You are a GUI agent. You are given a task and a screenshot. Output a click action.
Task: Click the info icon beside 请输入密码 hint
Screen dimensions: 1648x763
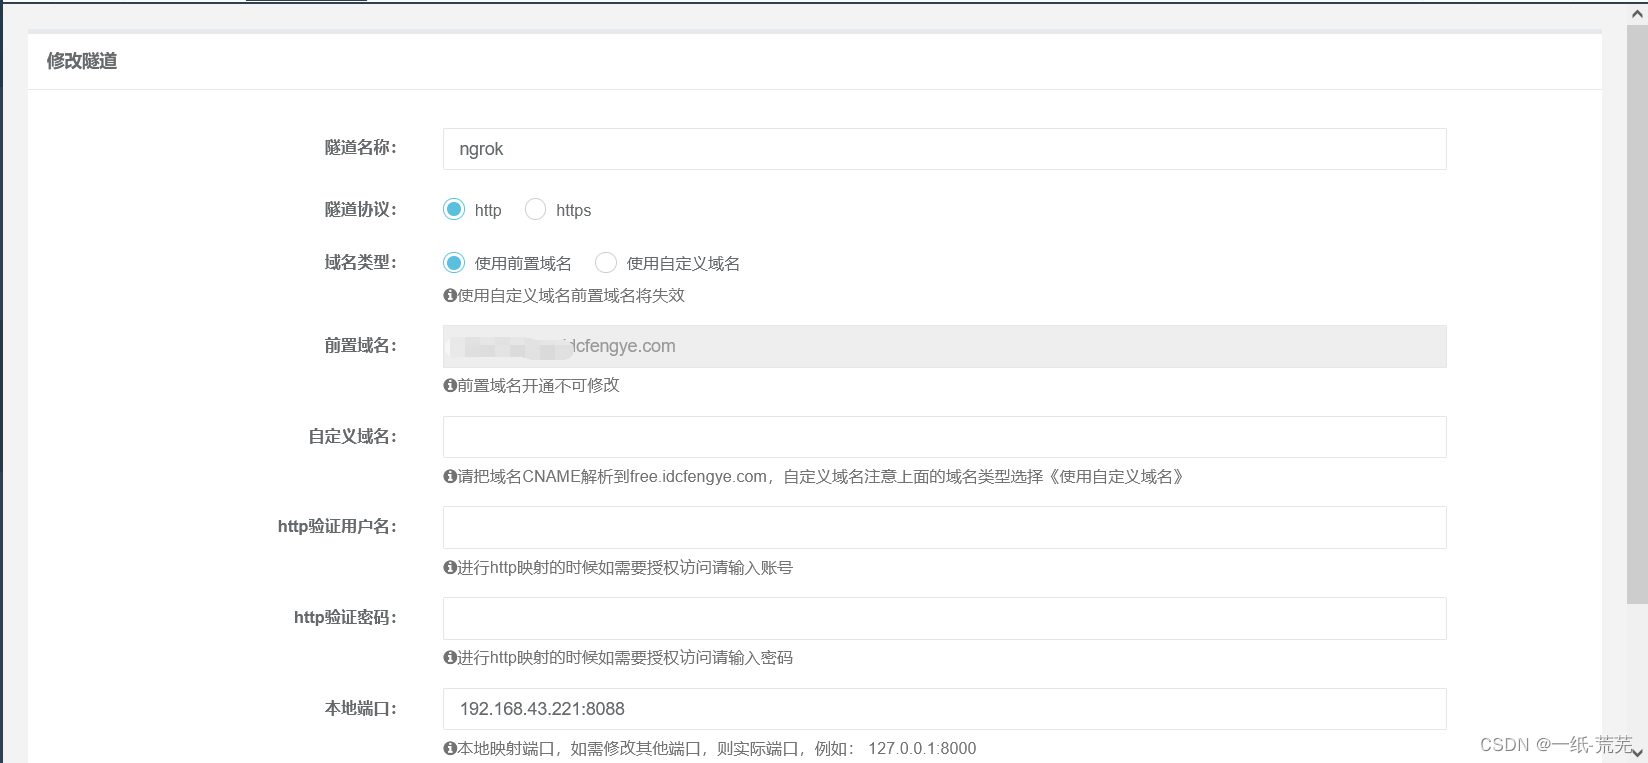(x=450, y=658)
